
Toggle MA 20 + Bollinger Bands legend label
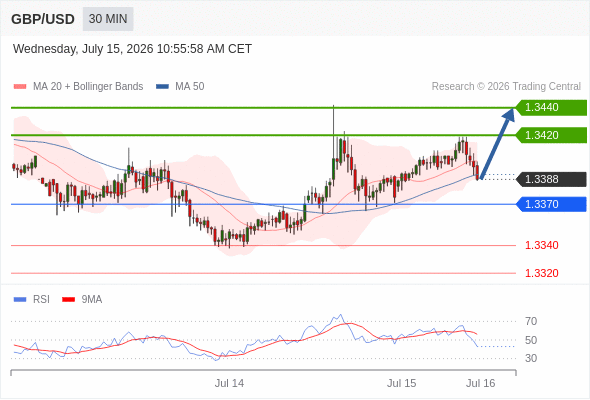pos(88,87)
